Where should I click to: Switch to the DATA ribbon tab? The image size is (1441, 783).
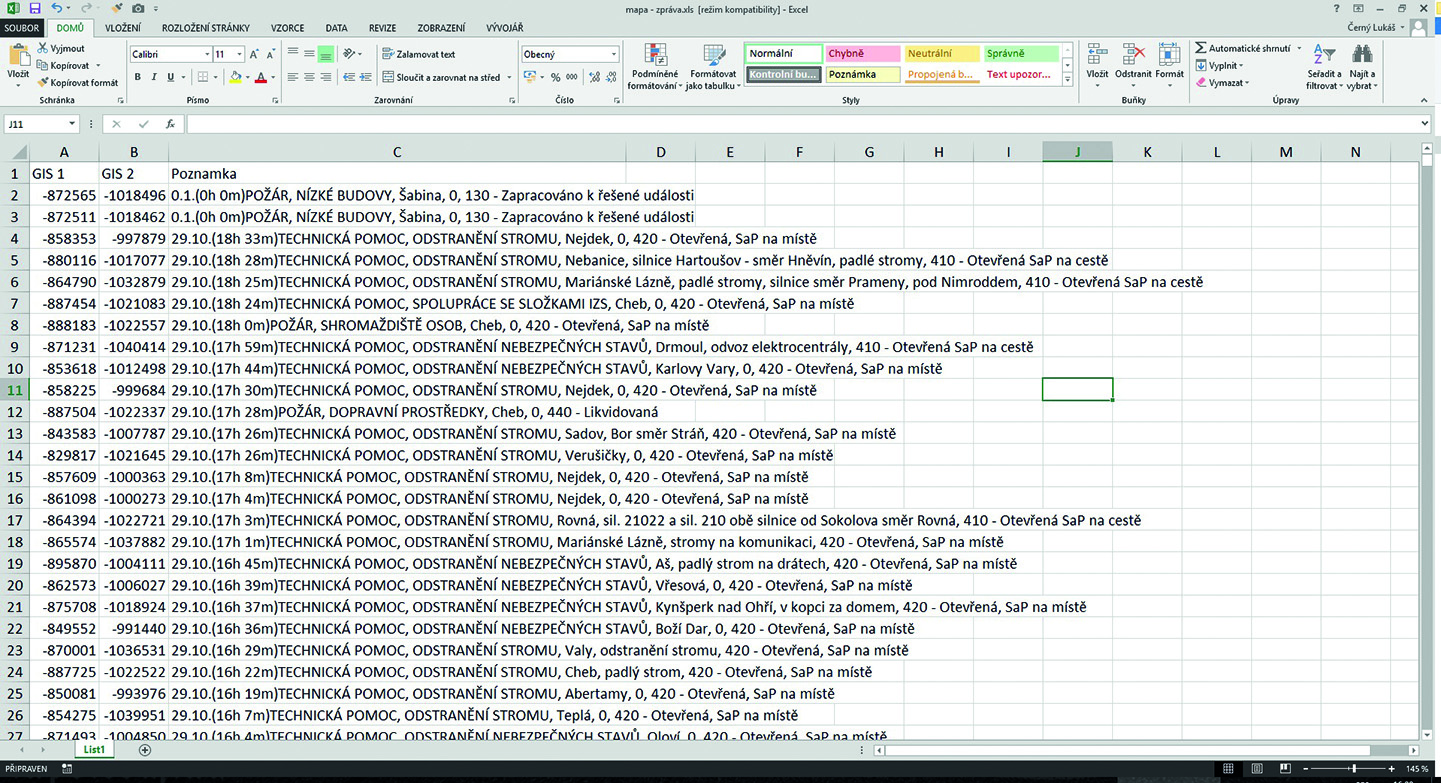point(337,28)
